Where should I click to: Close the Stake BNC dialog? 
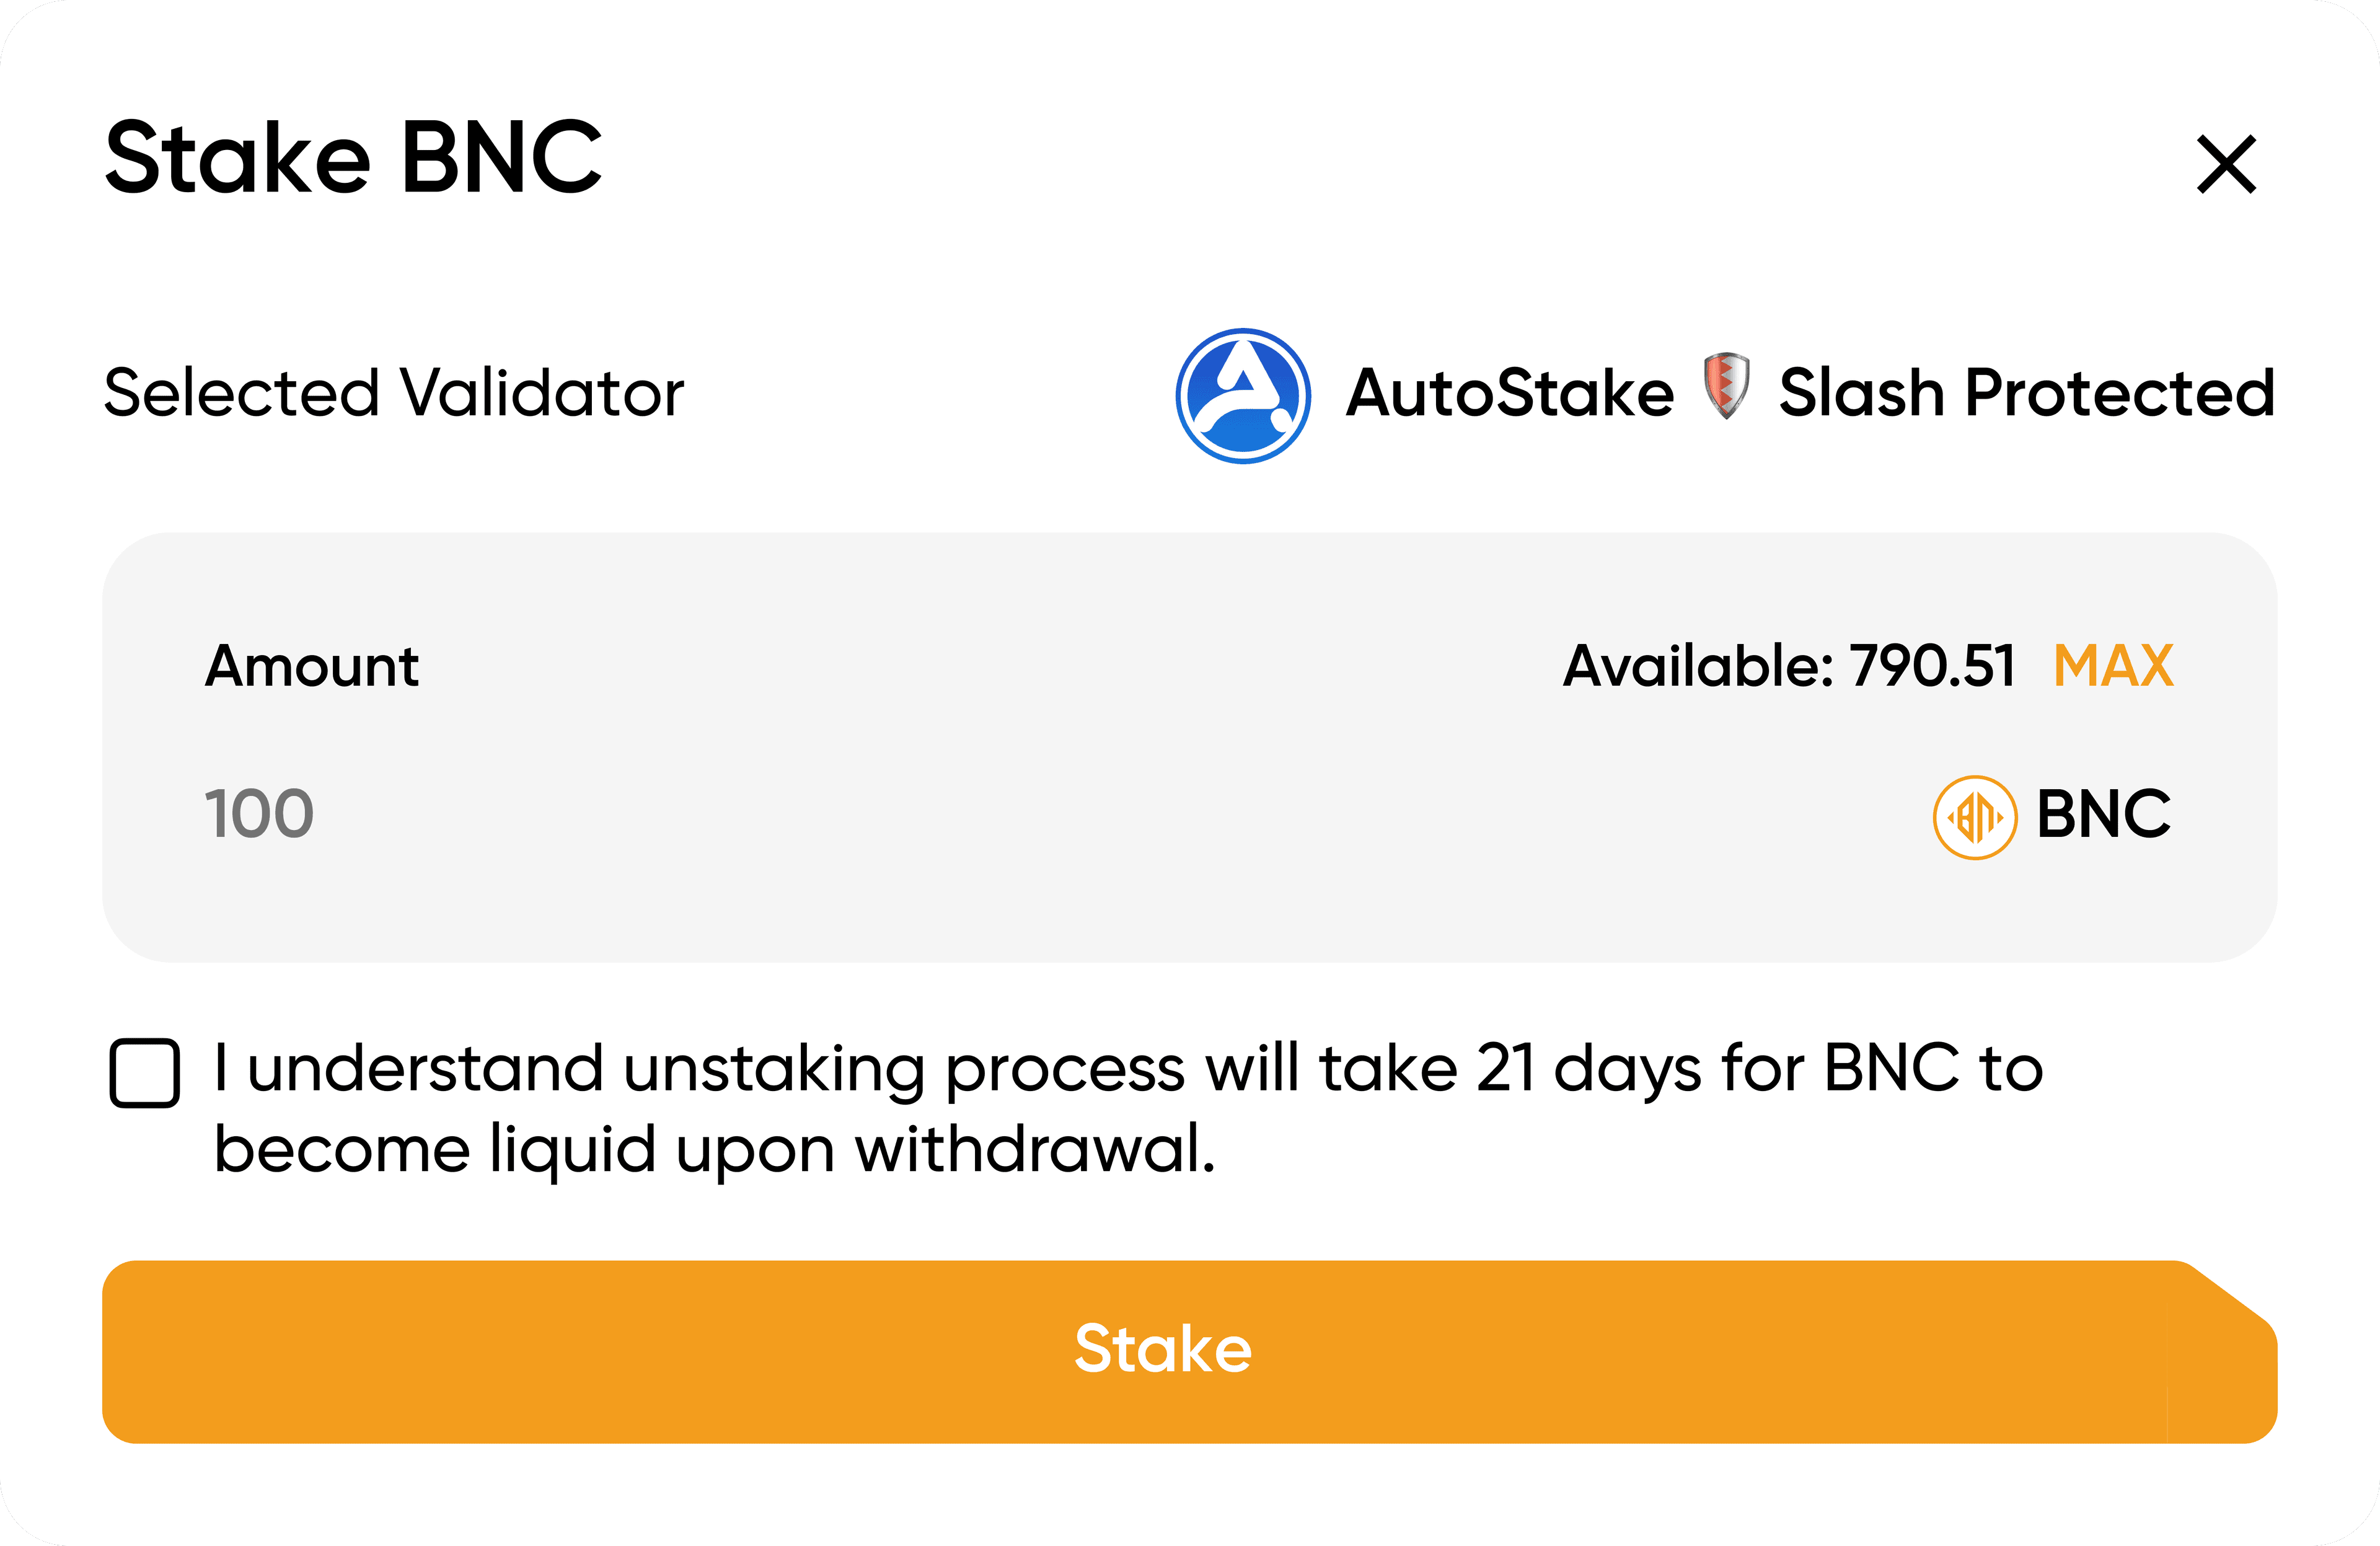click(x=2226, y=164)
